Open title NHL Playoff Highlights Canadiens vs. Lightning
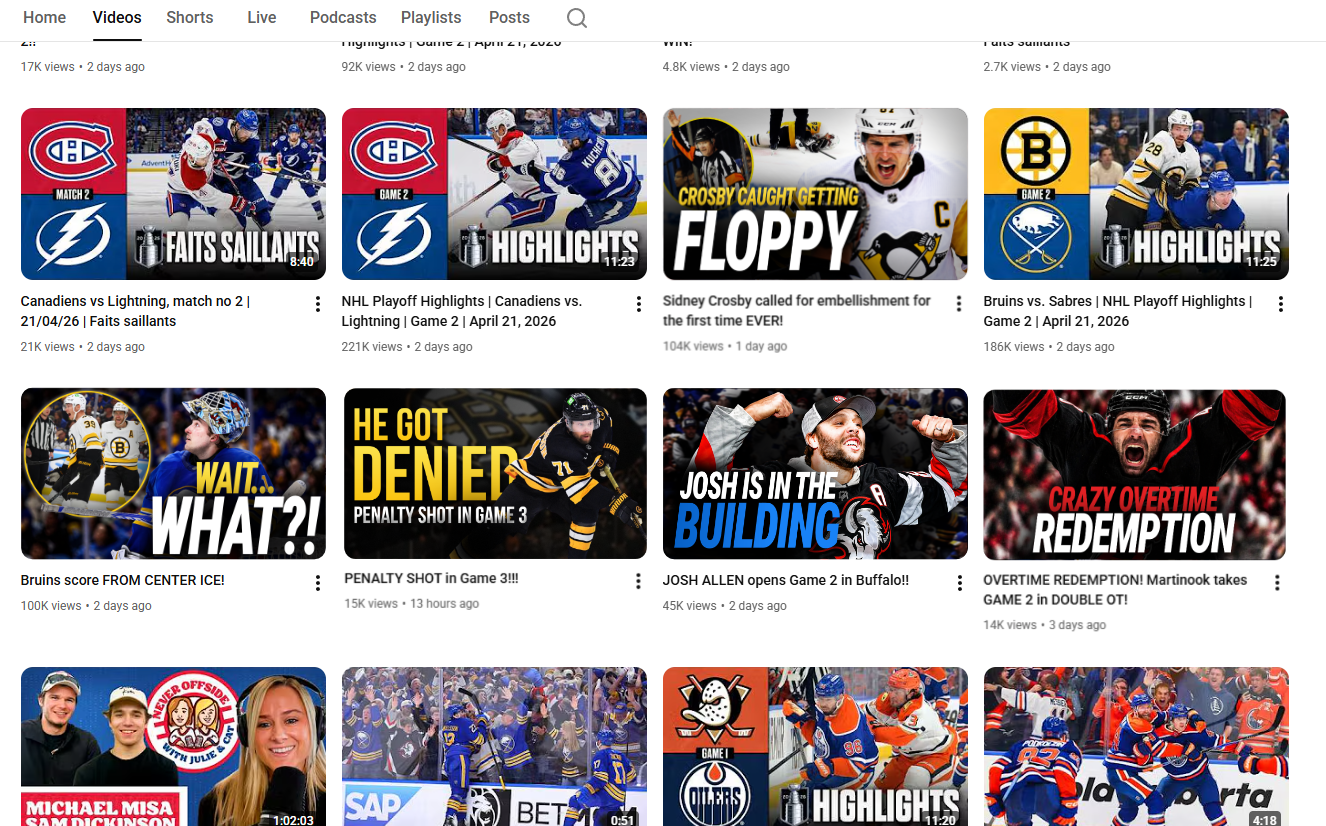The image size is (1326, 826). coord(462,311)
